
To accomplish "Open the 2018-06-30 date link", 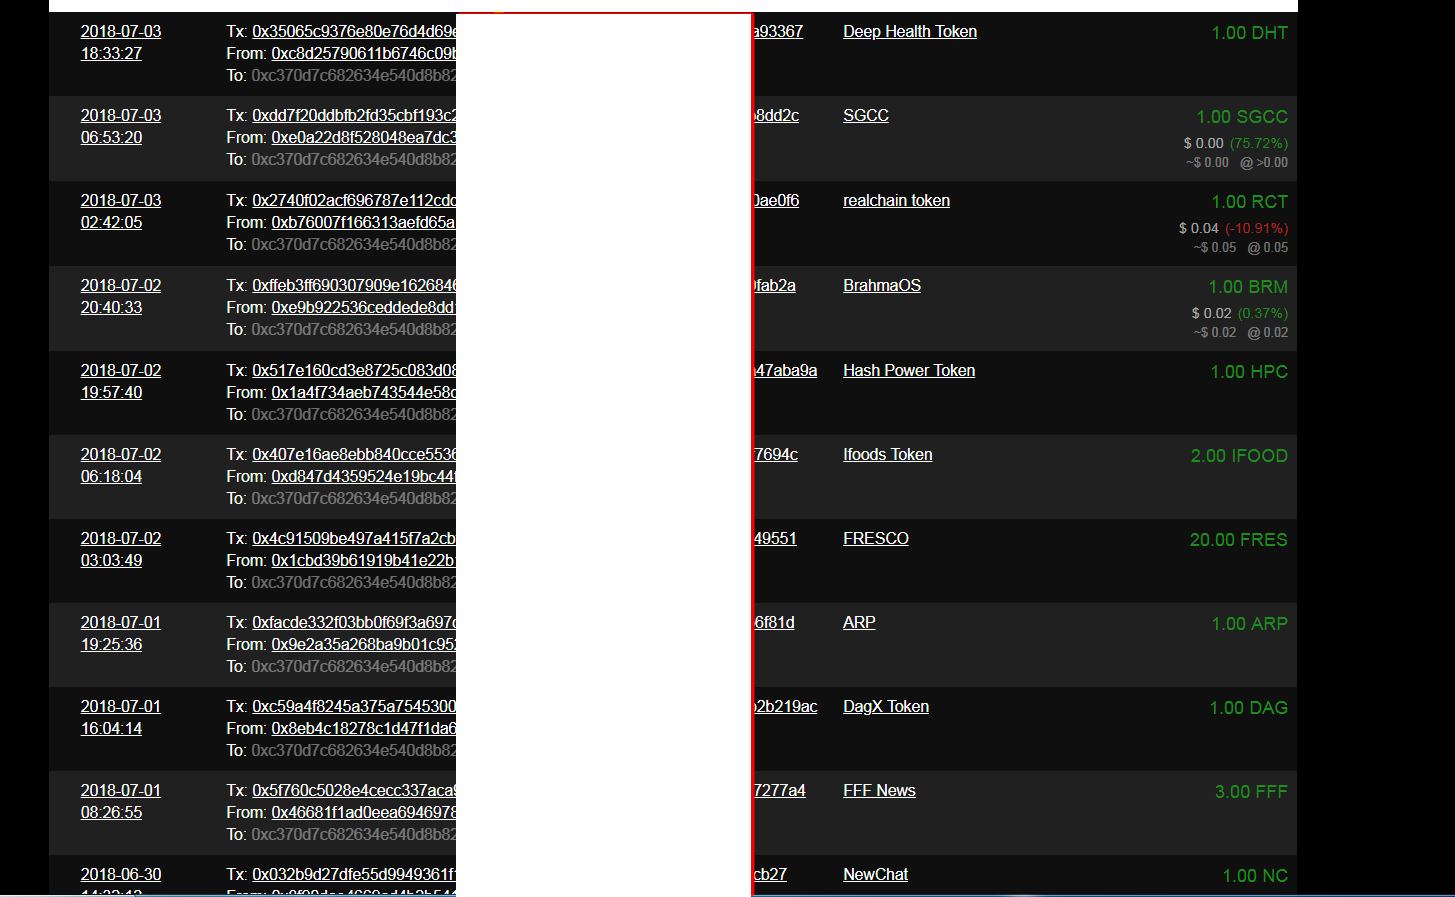I will point(121,875).
